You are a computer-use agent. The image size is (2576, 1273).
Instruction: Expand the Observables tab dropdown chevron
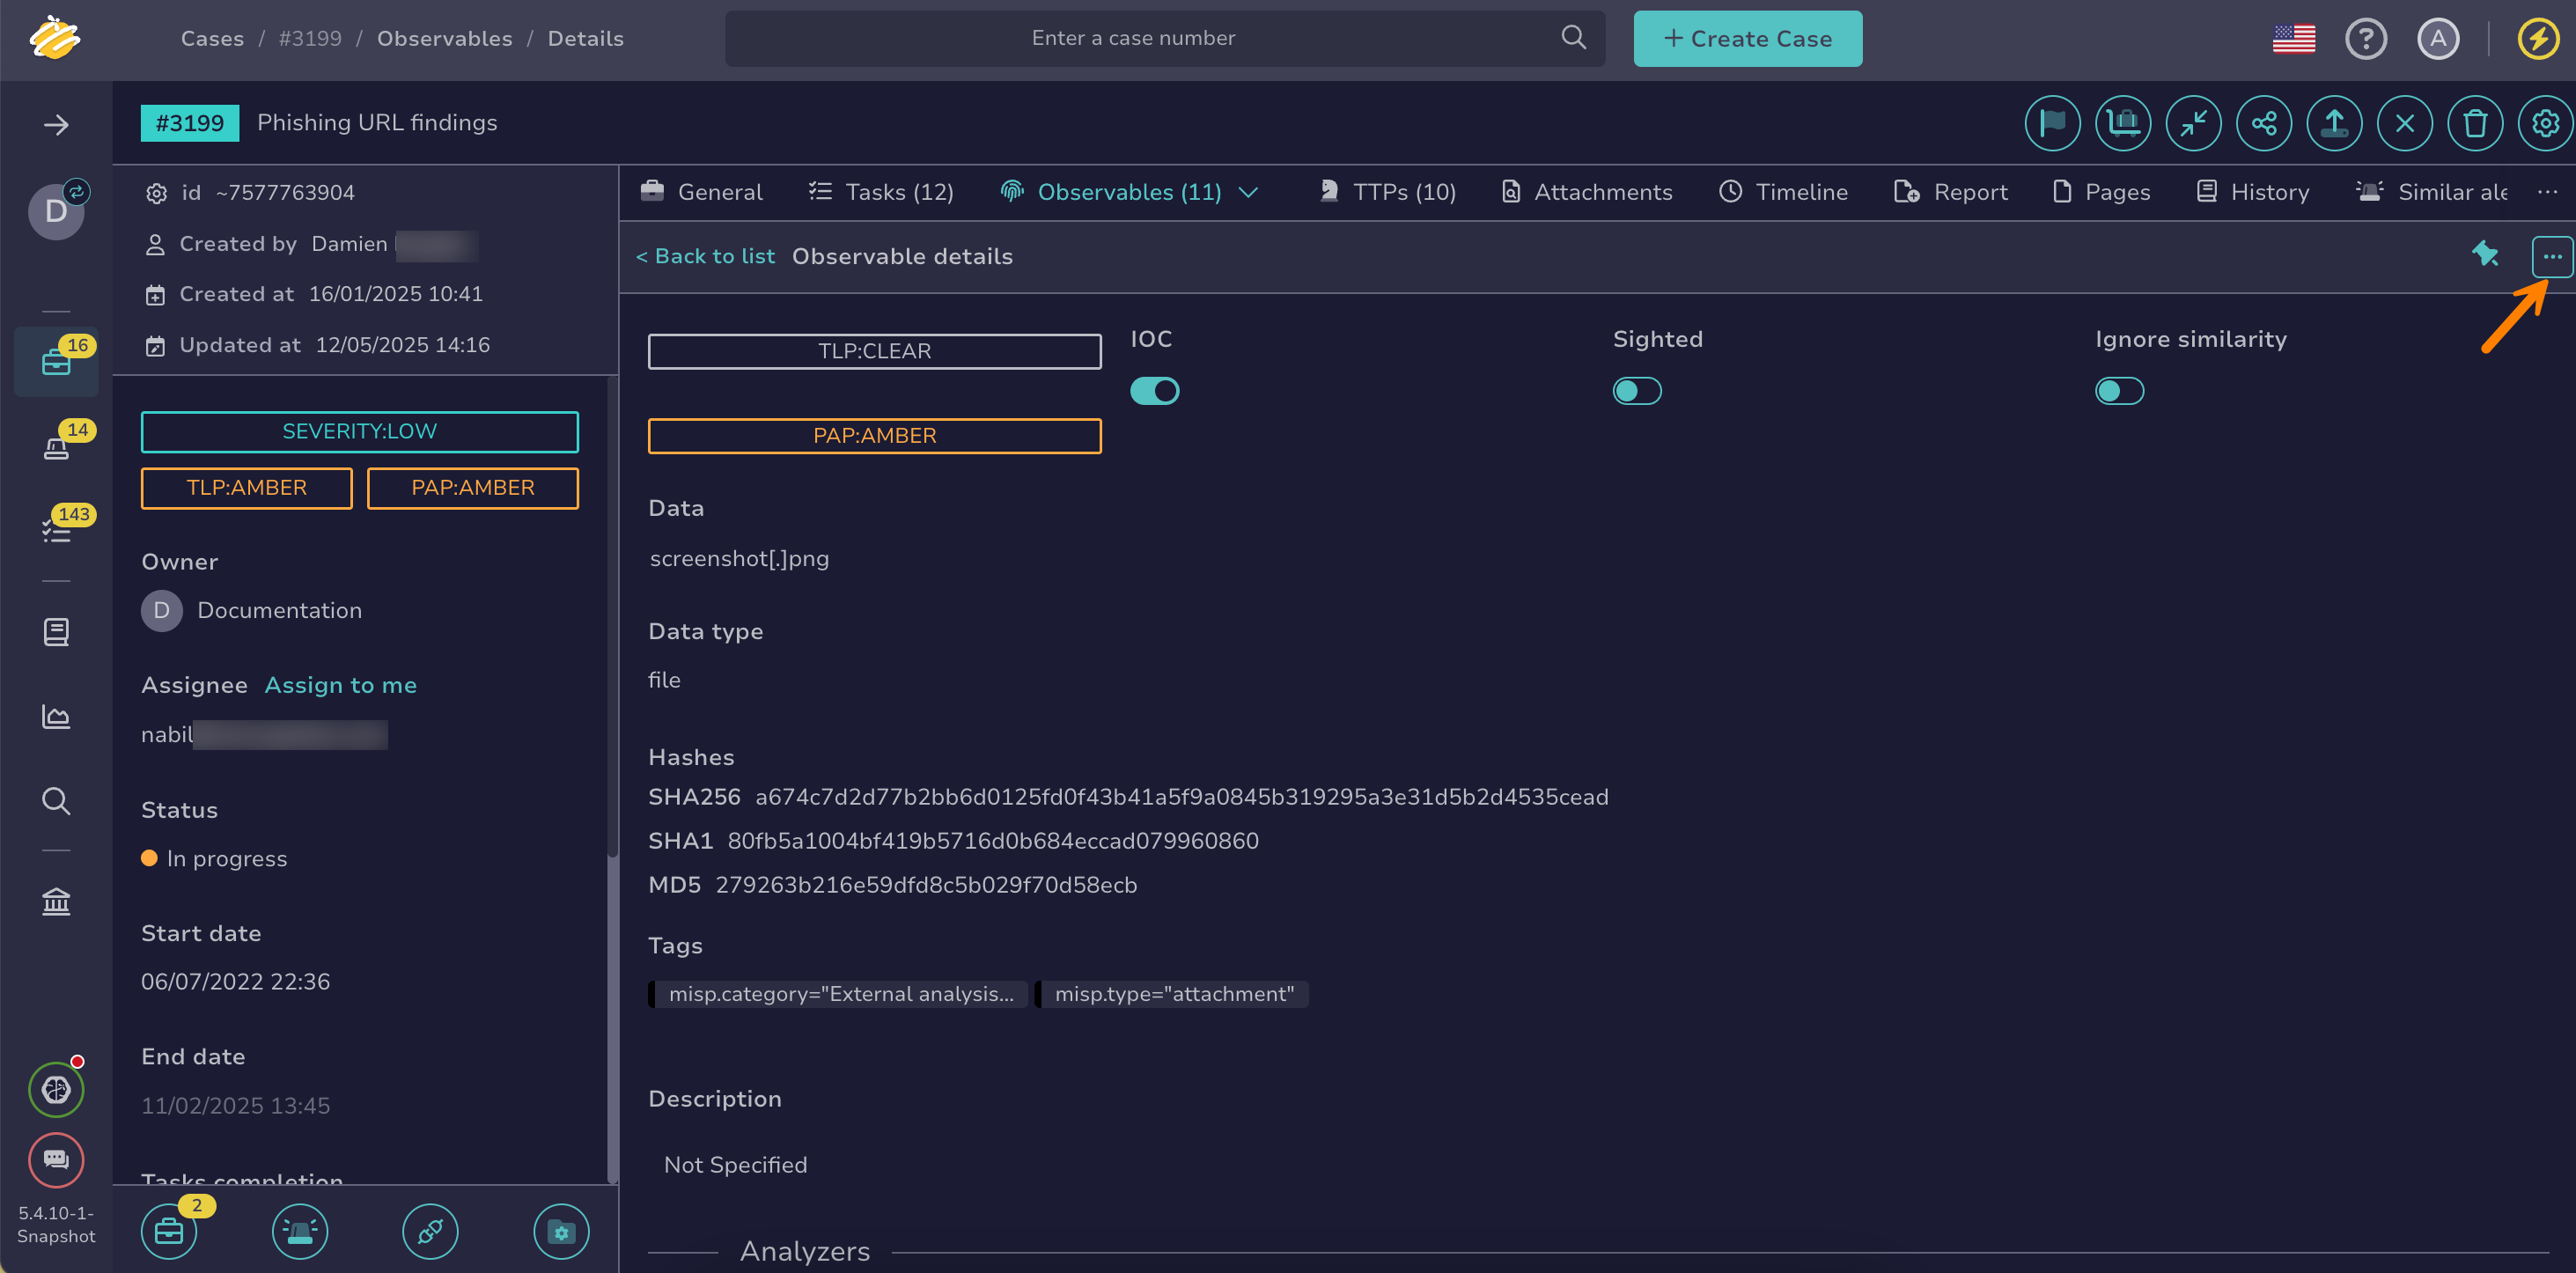pyautogui.click(x=1248, y=192)
